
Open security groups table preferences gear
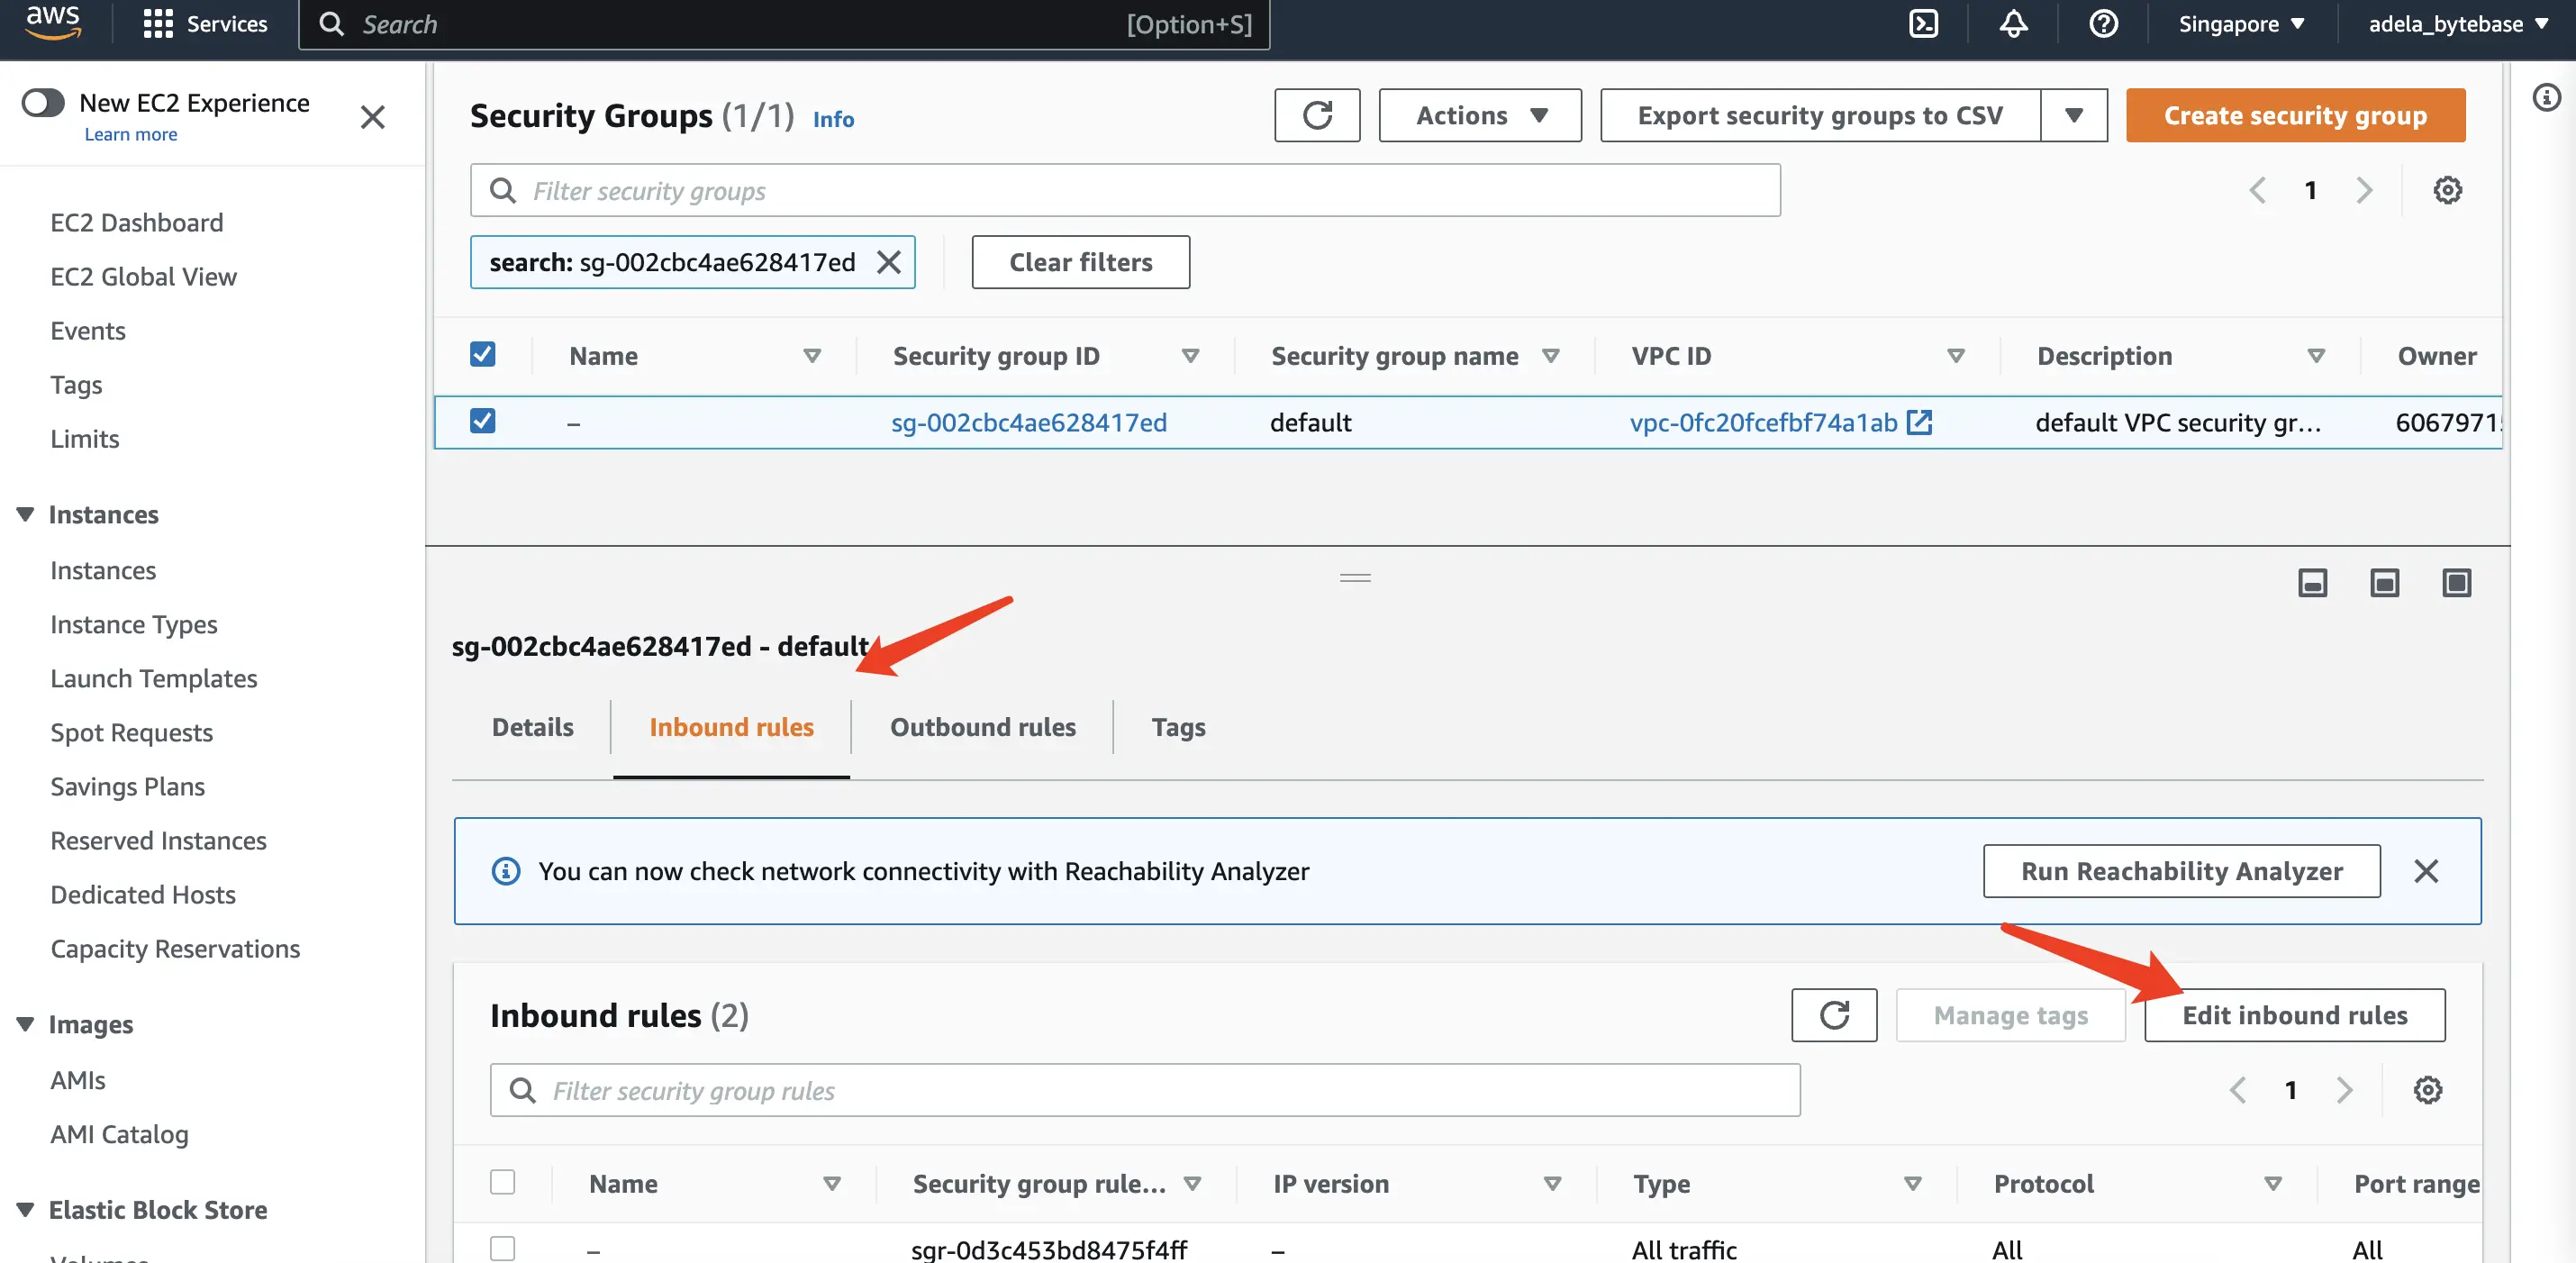(2447, 190)
